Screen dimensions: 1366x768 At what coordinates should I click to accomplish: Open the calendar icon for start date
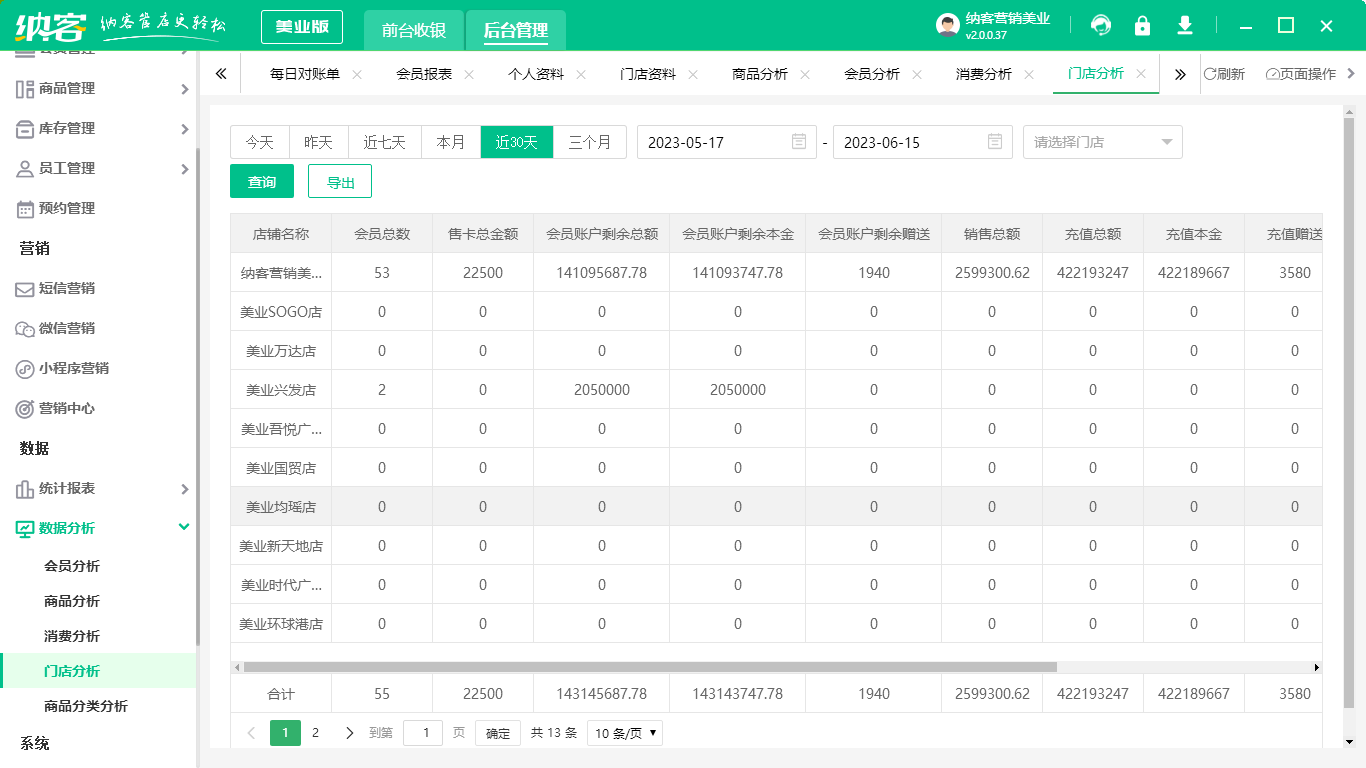(799, 142)
